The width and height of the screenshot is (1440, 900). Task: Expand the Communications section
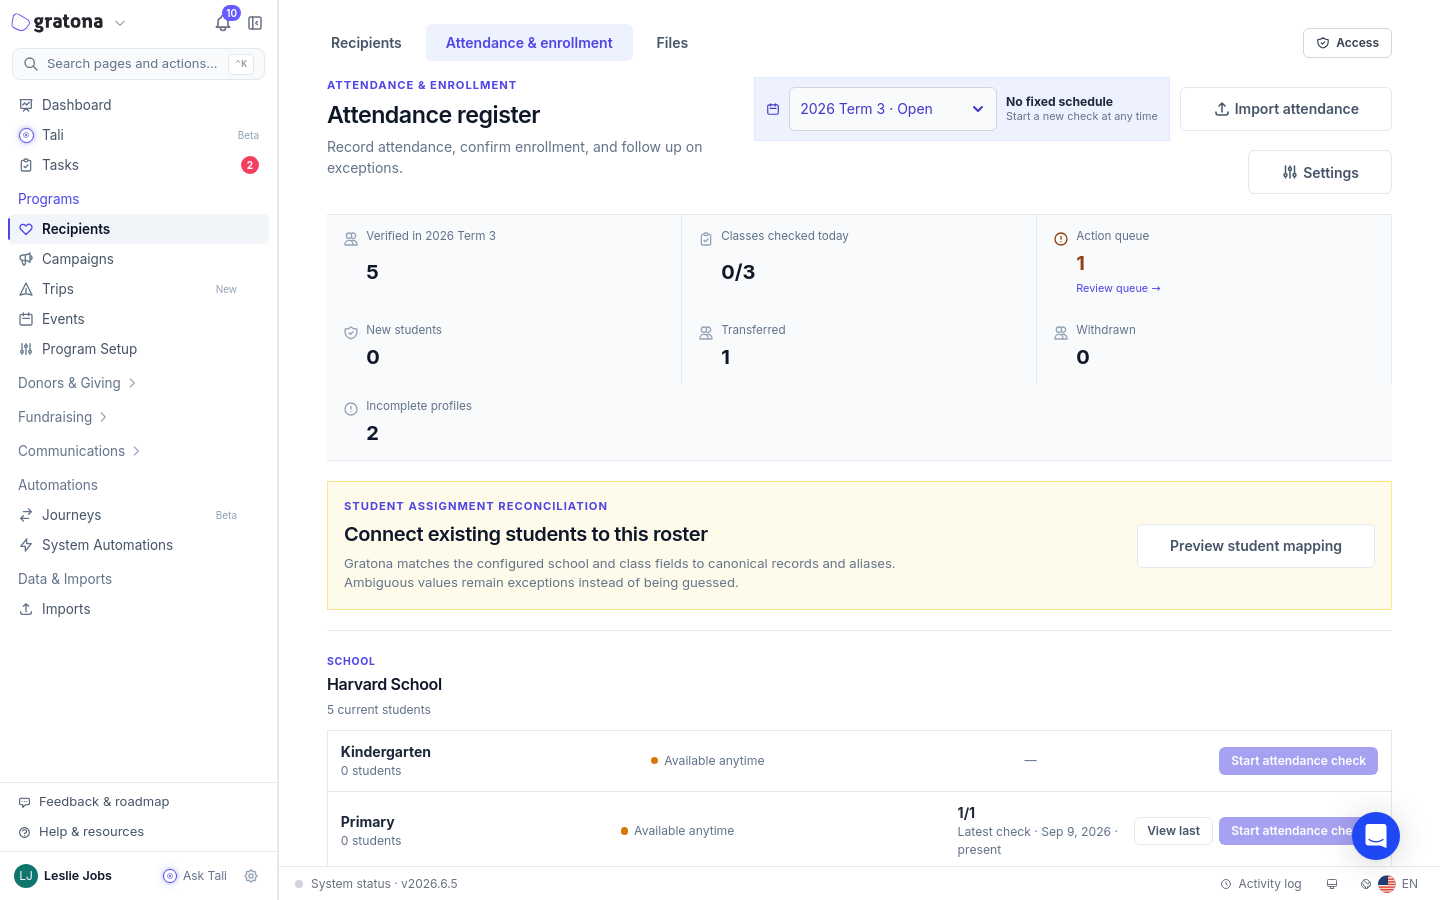tap(79, 451)
